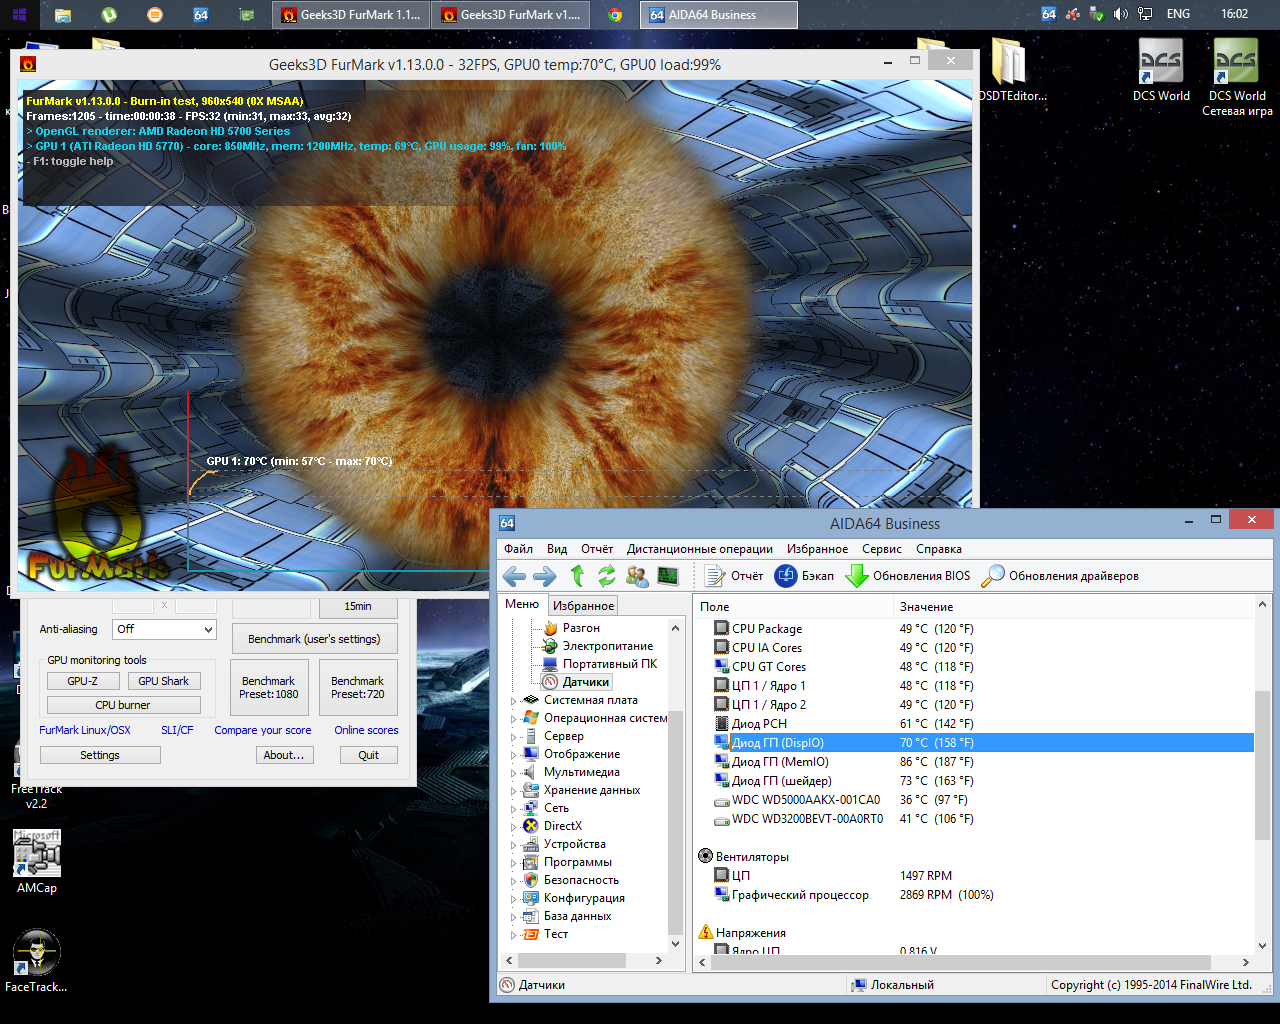The width and height of the screenshot is (1280, 1024).
Task: Open Обновления BIOS with green arrow
Action: coord(908,576)
